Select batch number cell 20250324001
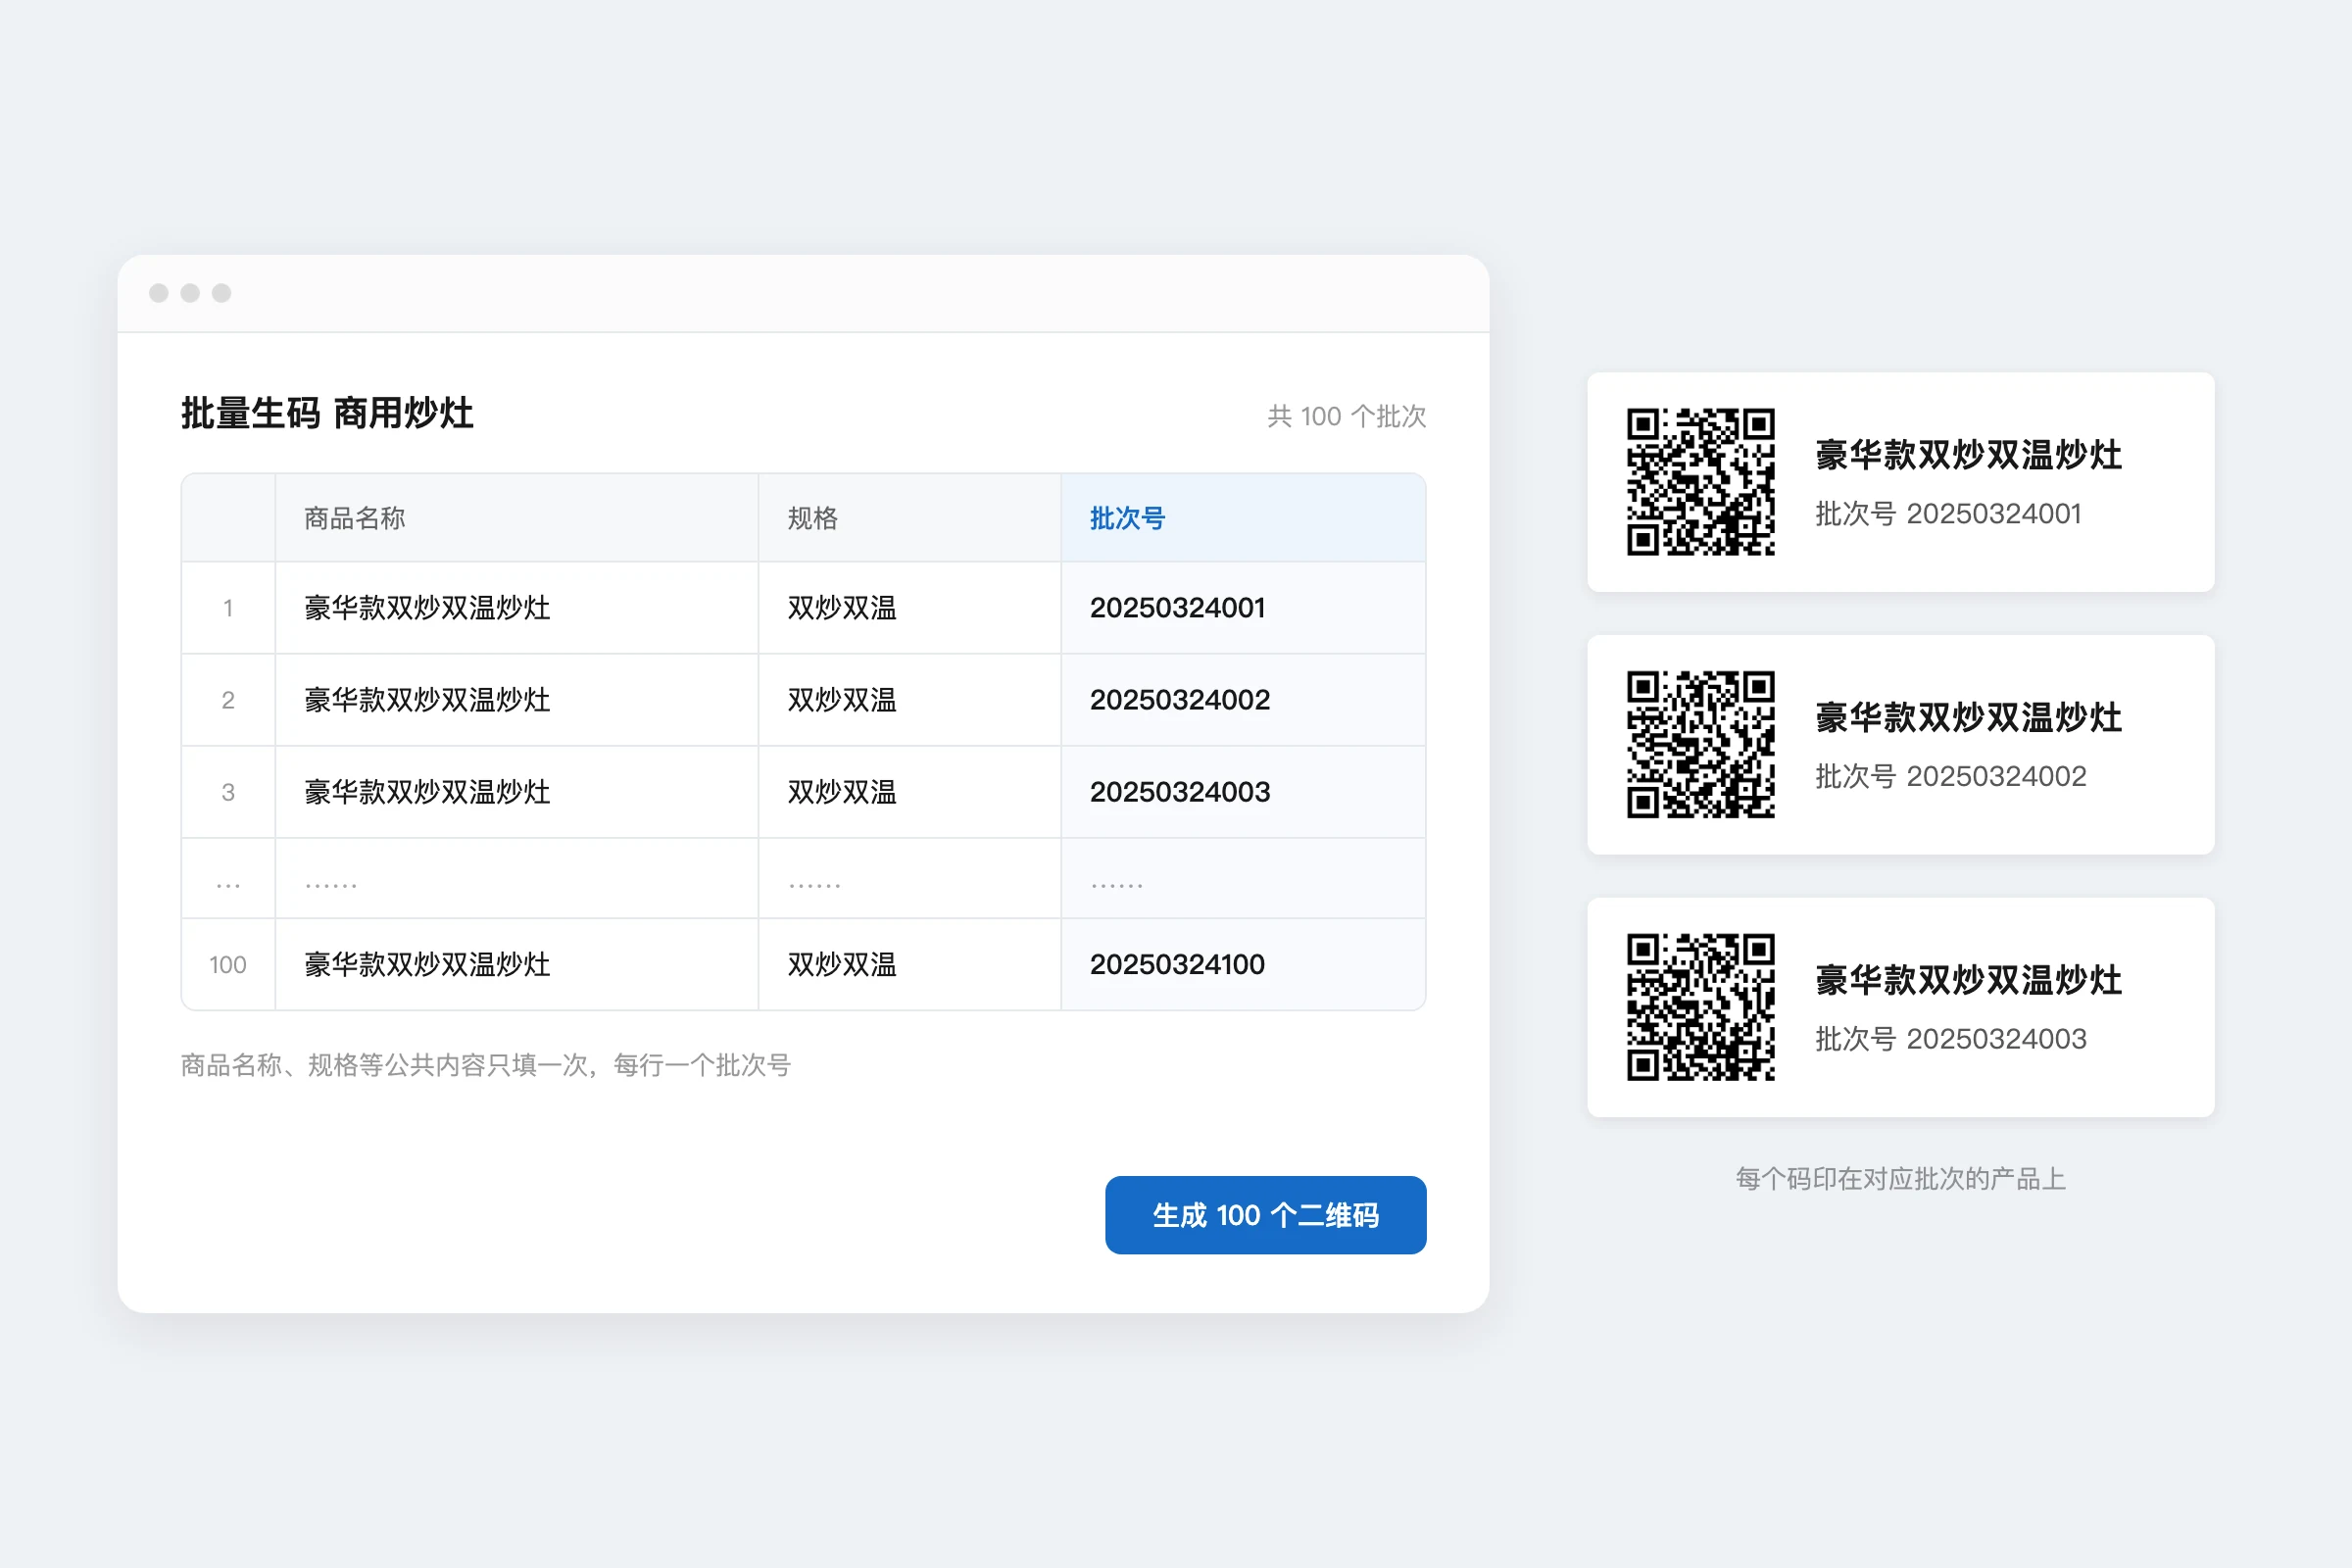2352x1568 pixels. click(x=1243, y=608)
